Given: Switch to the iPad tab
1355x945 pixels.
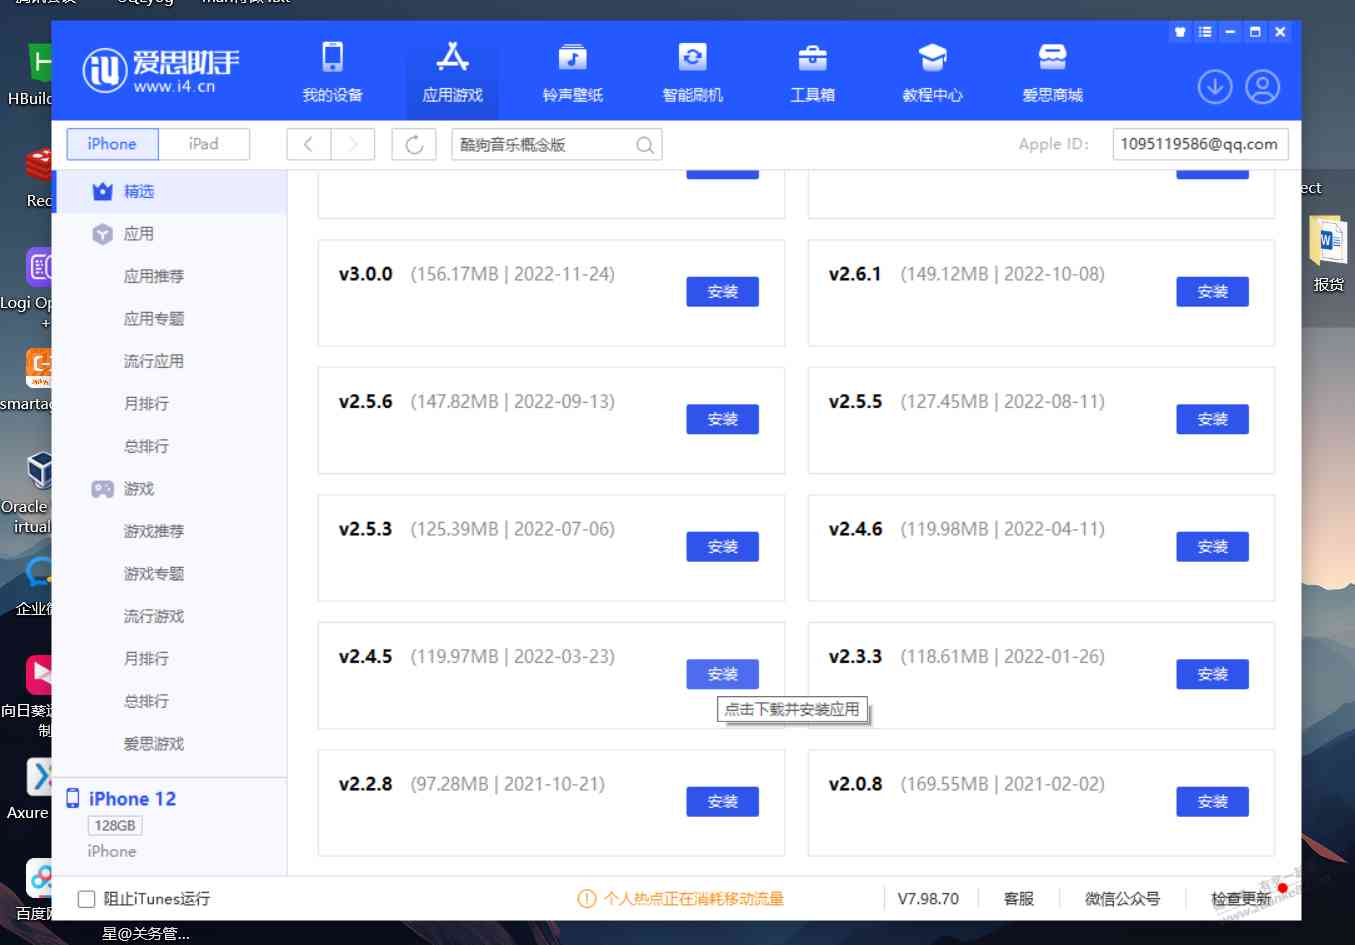Looking at the screenshot, I should coord(204,144).
